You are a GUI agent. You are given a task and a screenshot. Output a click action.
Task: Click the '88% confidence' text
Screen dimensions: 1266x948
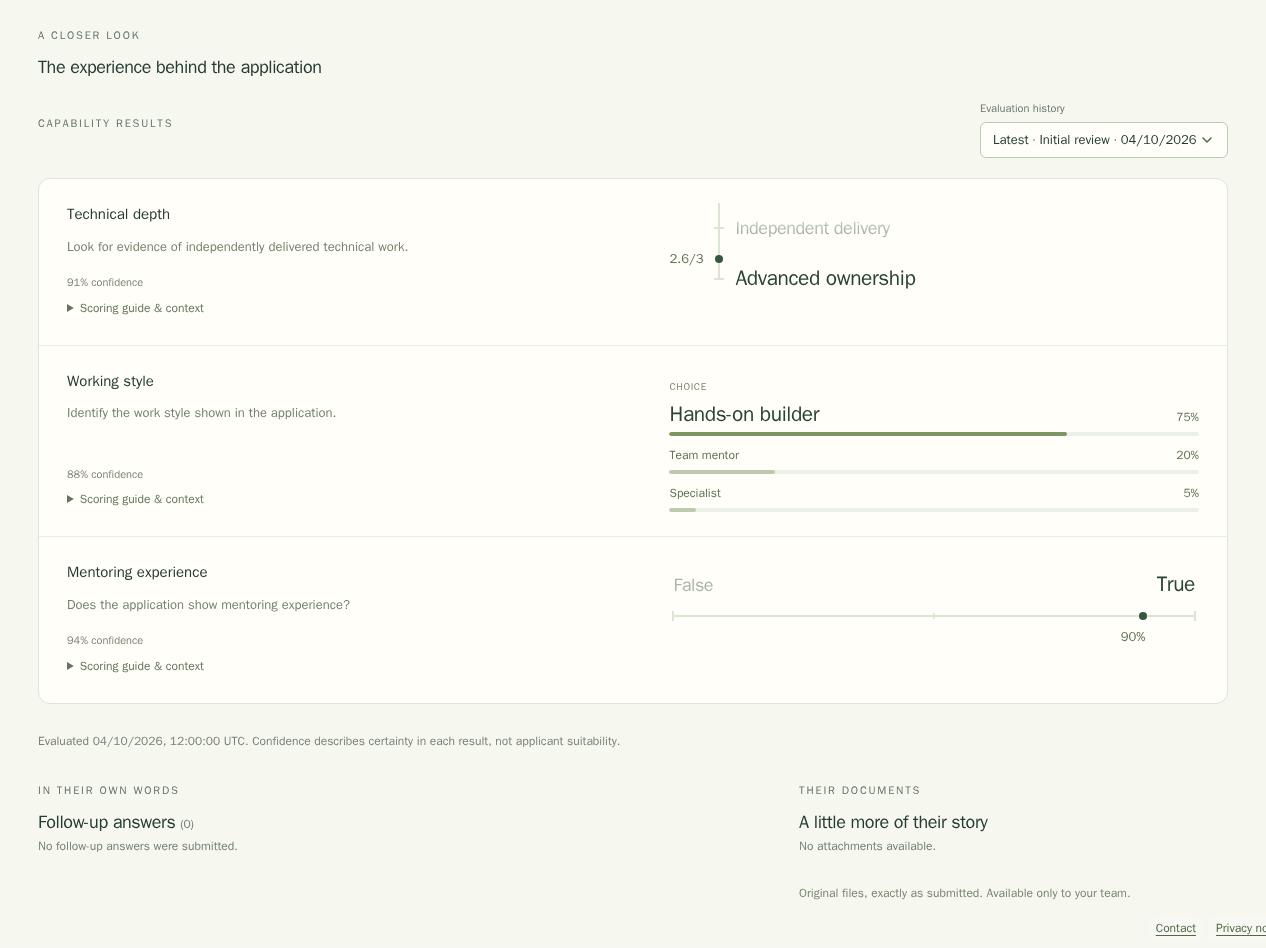pyautogui.click(x=105, y=474)
